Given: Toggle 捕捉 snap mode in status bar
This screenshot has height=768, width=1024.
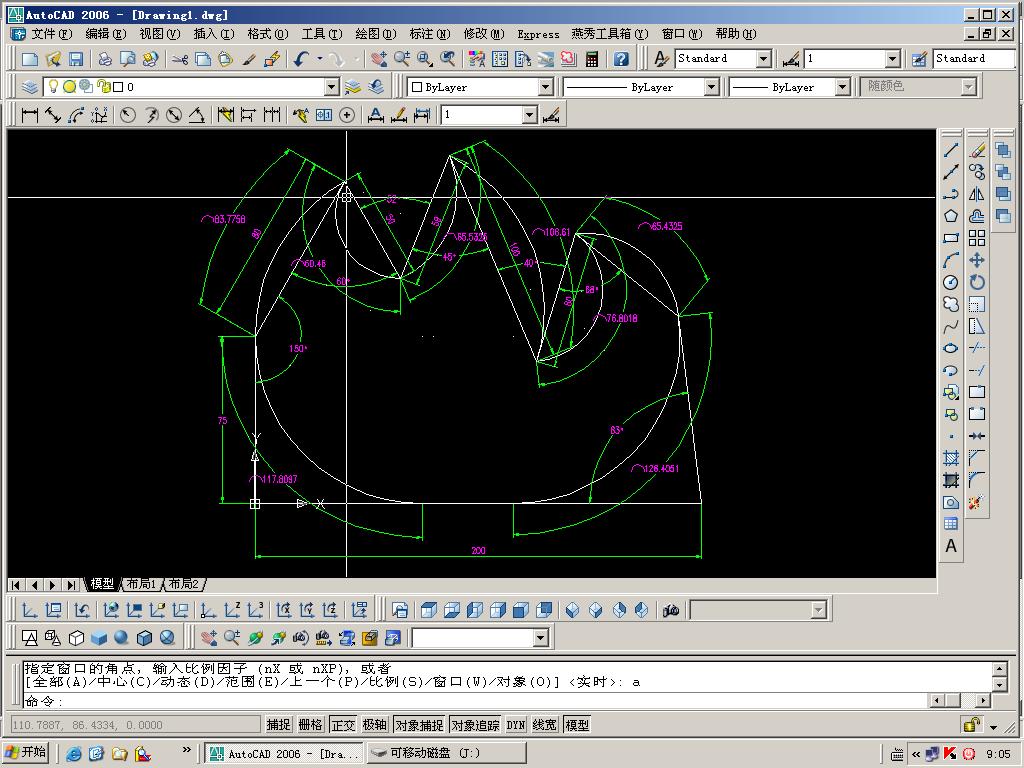Looking at the screenshot, I should click(278, 724).
